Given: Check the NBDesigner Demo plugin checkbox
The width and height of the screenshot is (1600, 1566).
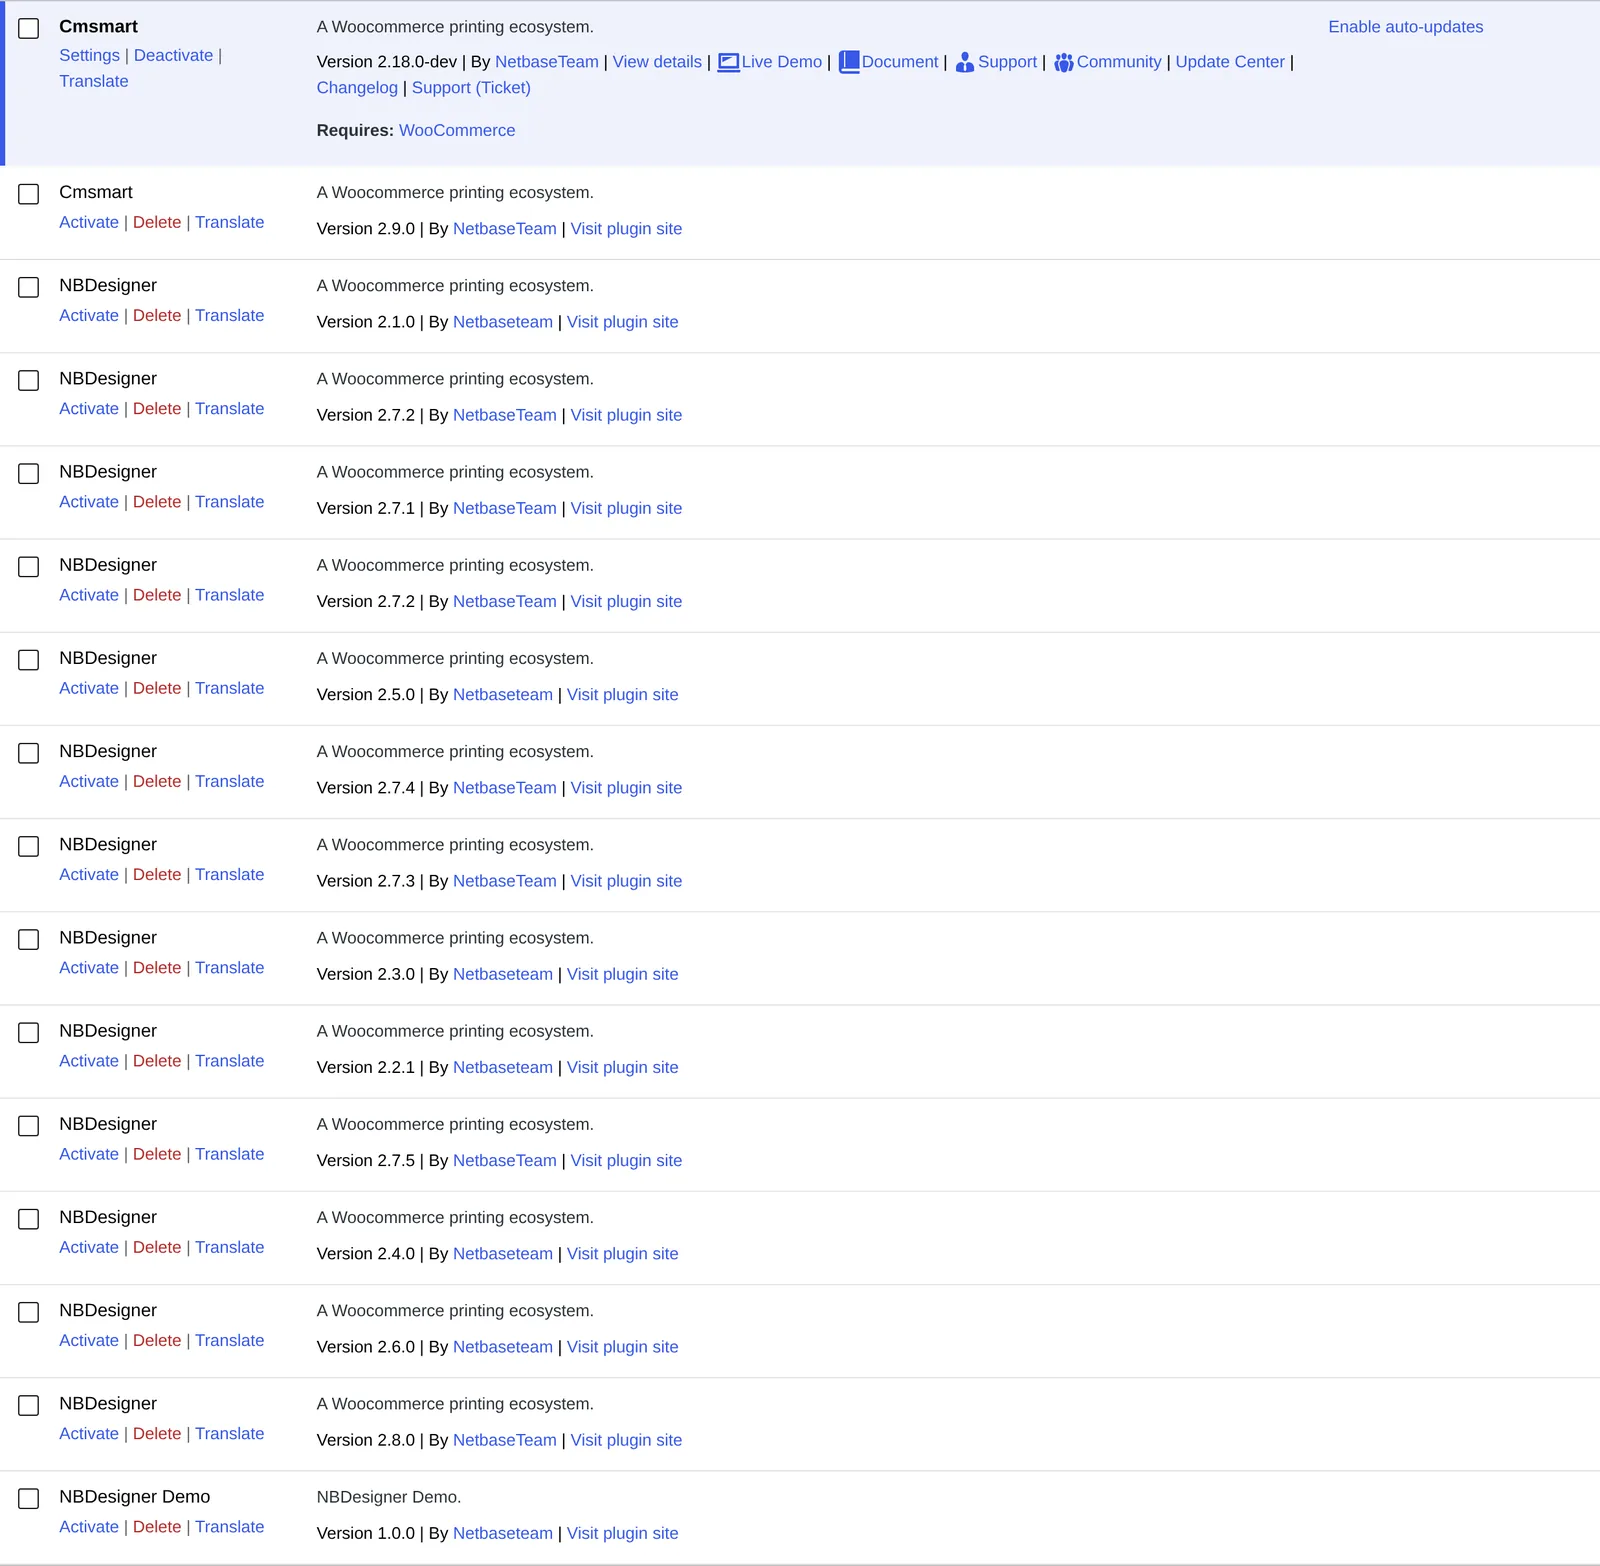Looking at the screenshot, I should click(x=29, y=1498).
